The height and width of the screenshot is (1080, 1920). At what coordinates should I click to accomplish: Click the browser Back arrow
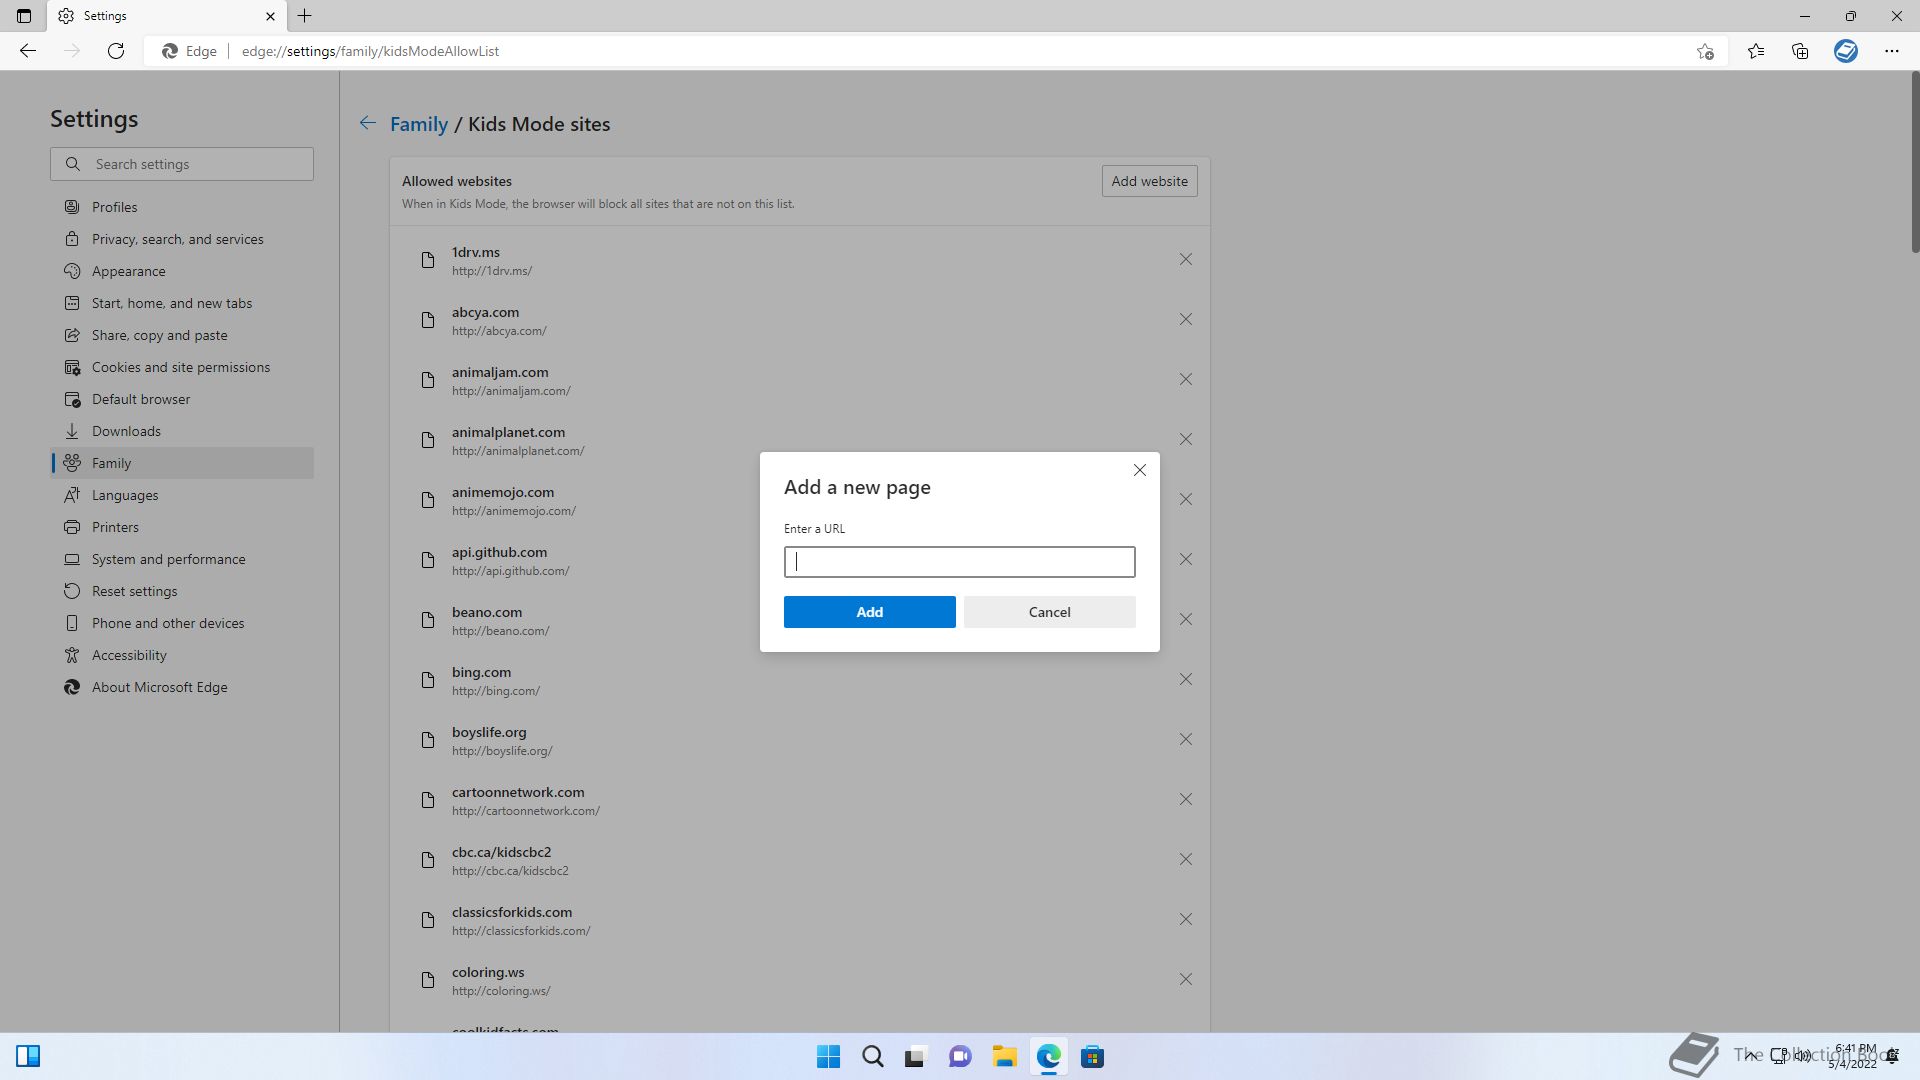point(28,51)
